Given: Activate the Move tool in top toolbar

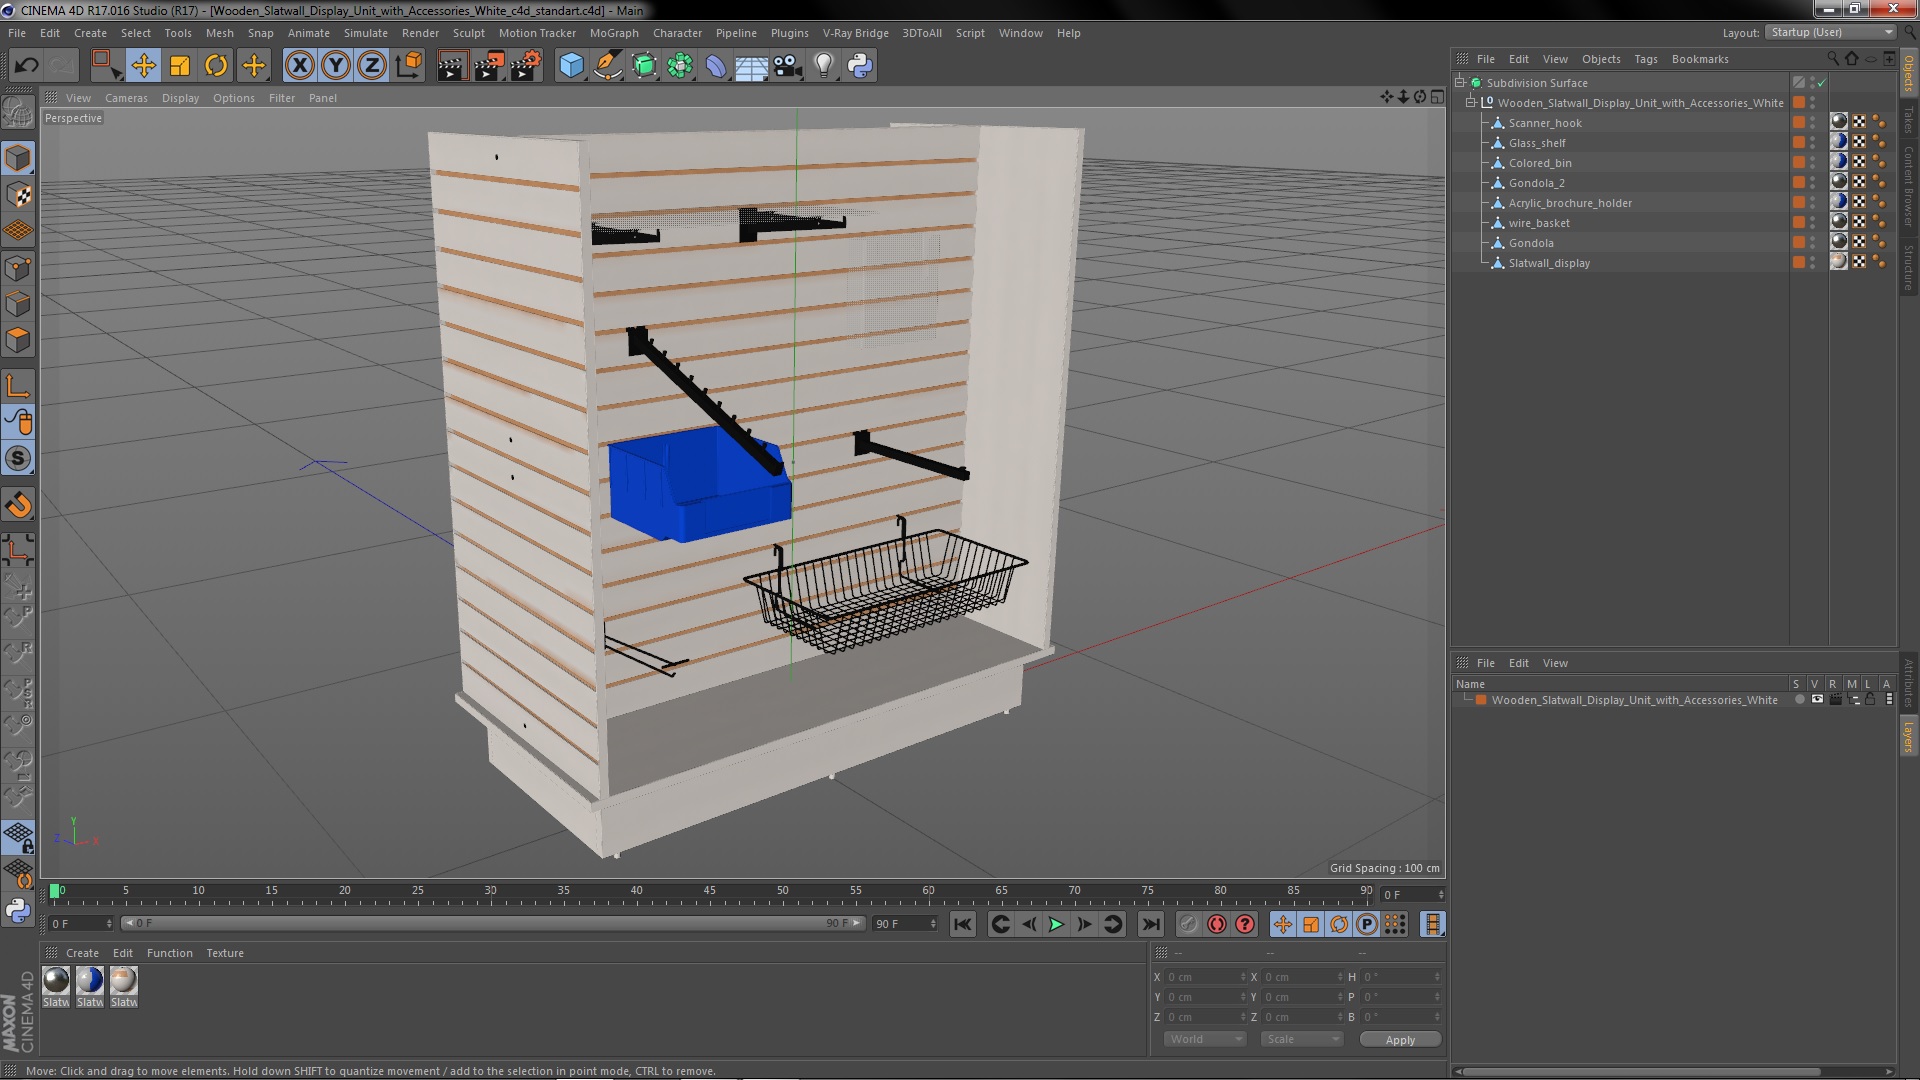Looking at the screenshot, I should click(143, 66).
